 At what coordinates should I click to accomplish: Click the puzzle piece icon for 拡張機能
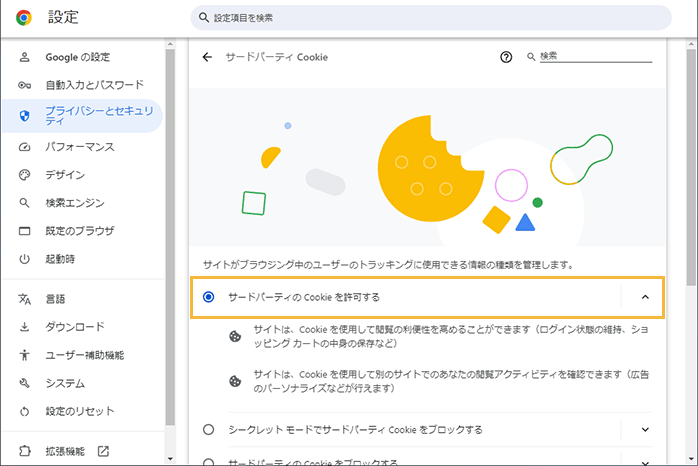click(x=24, y=451)
